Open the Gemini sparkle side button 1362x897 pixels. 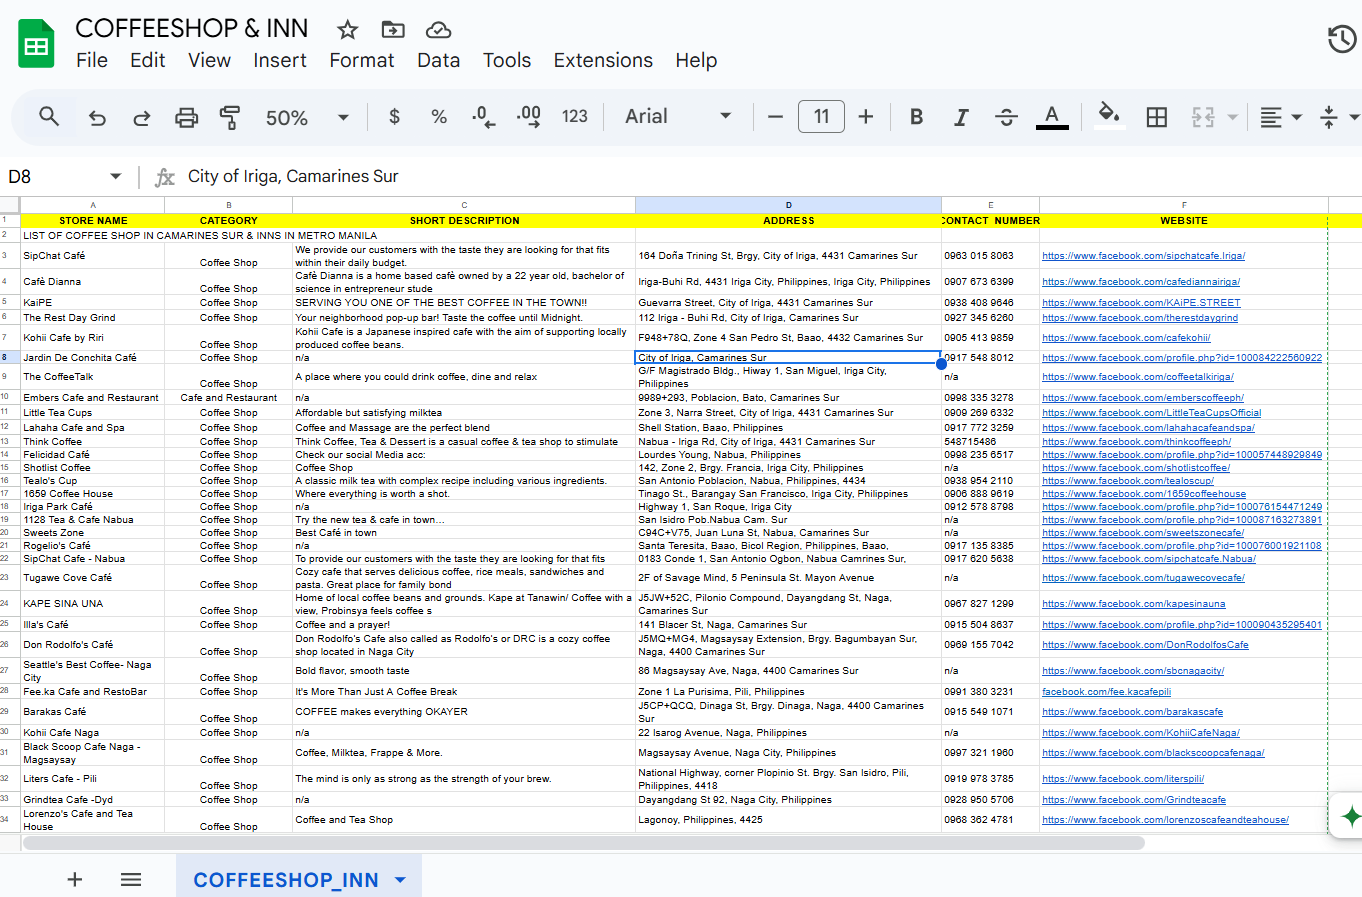click(x=1350, y=816)
